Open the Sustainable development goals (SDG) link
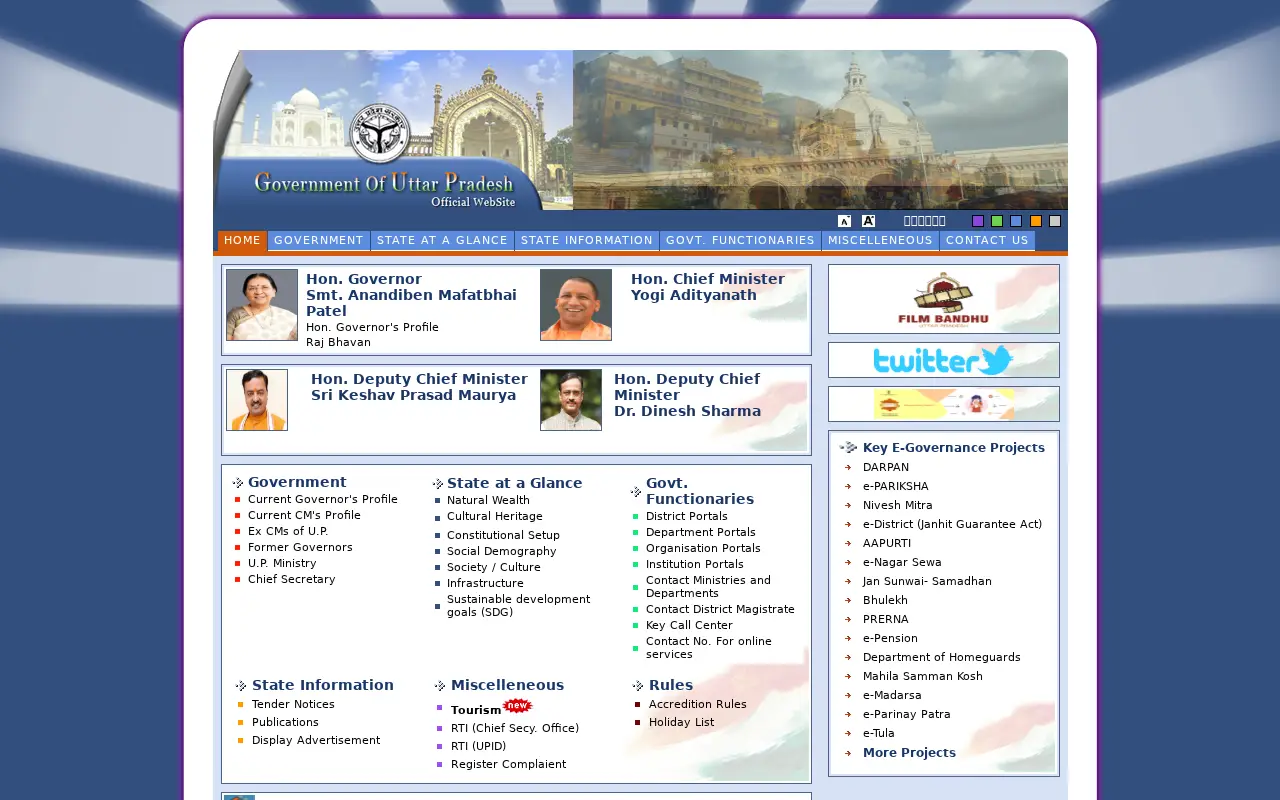The width and height of the screenshot is (1280, 800). (x=518, y=606)
